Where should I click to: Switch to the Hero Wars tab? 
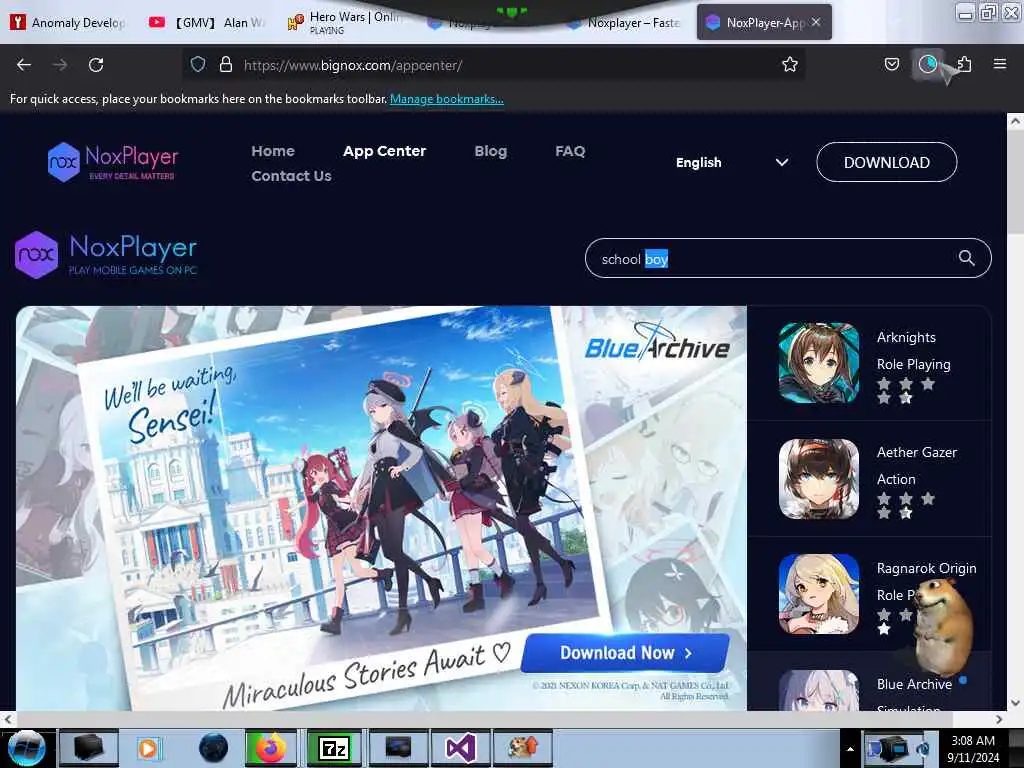(346, 22)
